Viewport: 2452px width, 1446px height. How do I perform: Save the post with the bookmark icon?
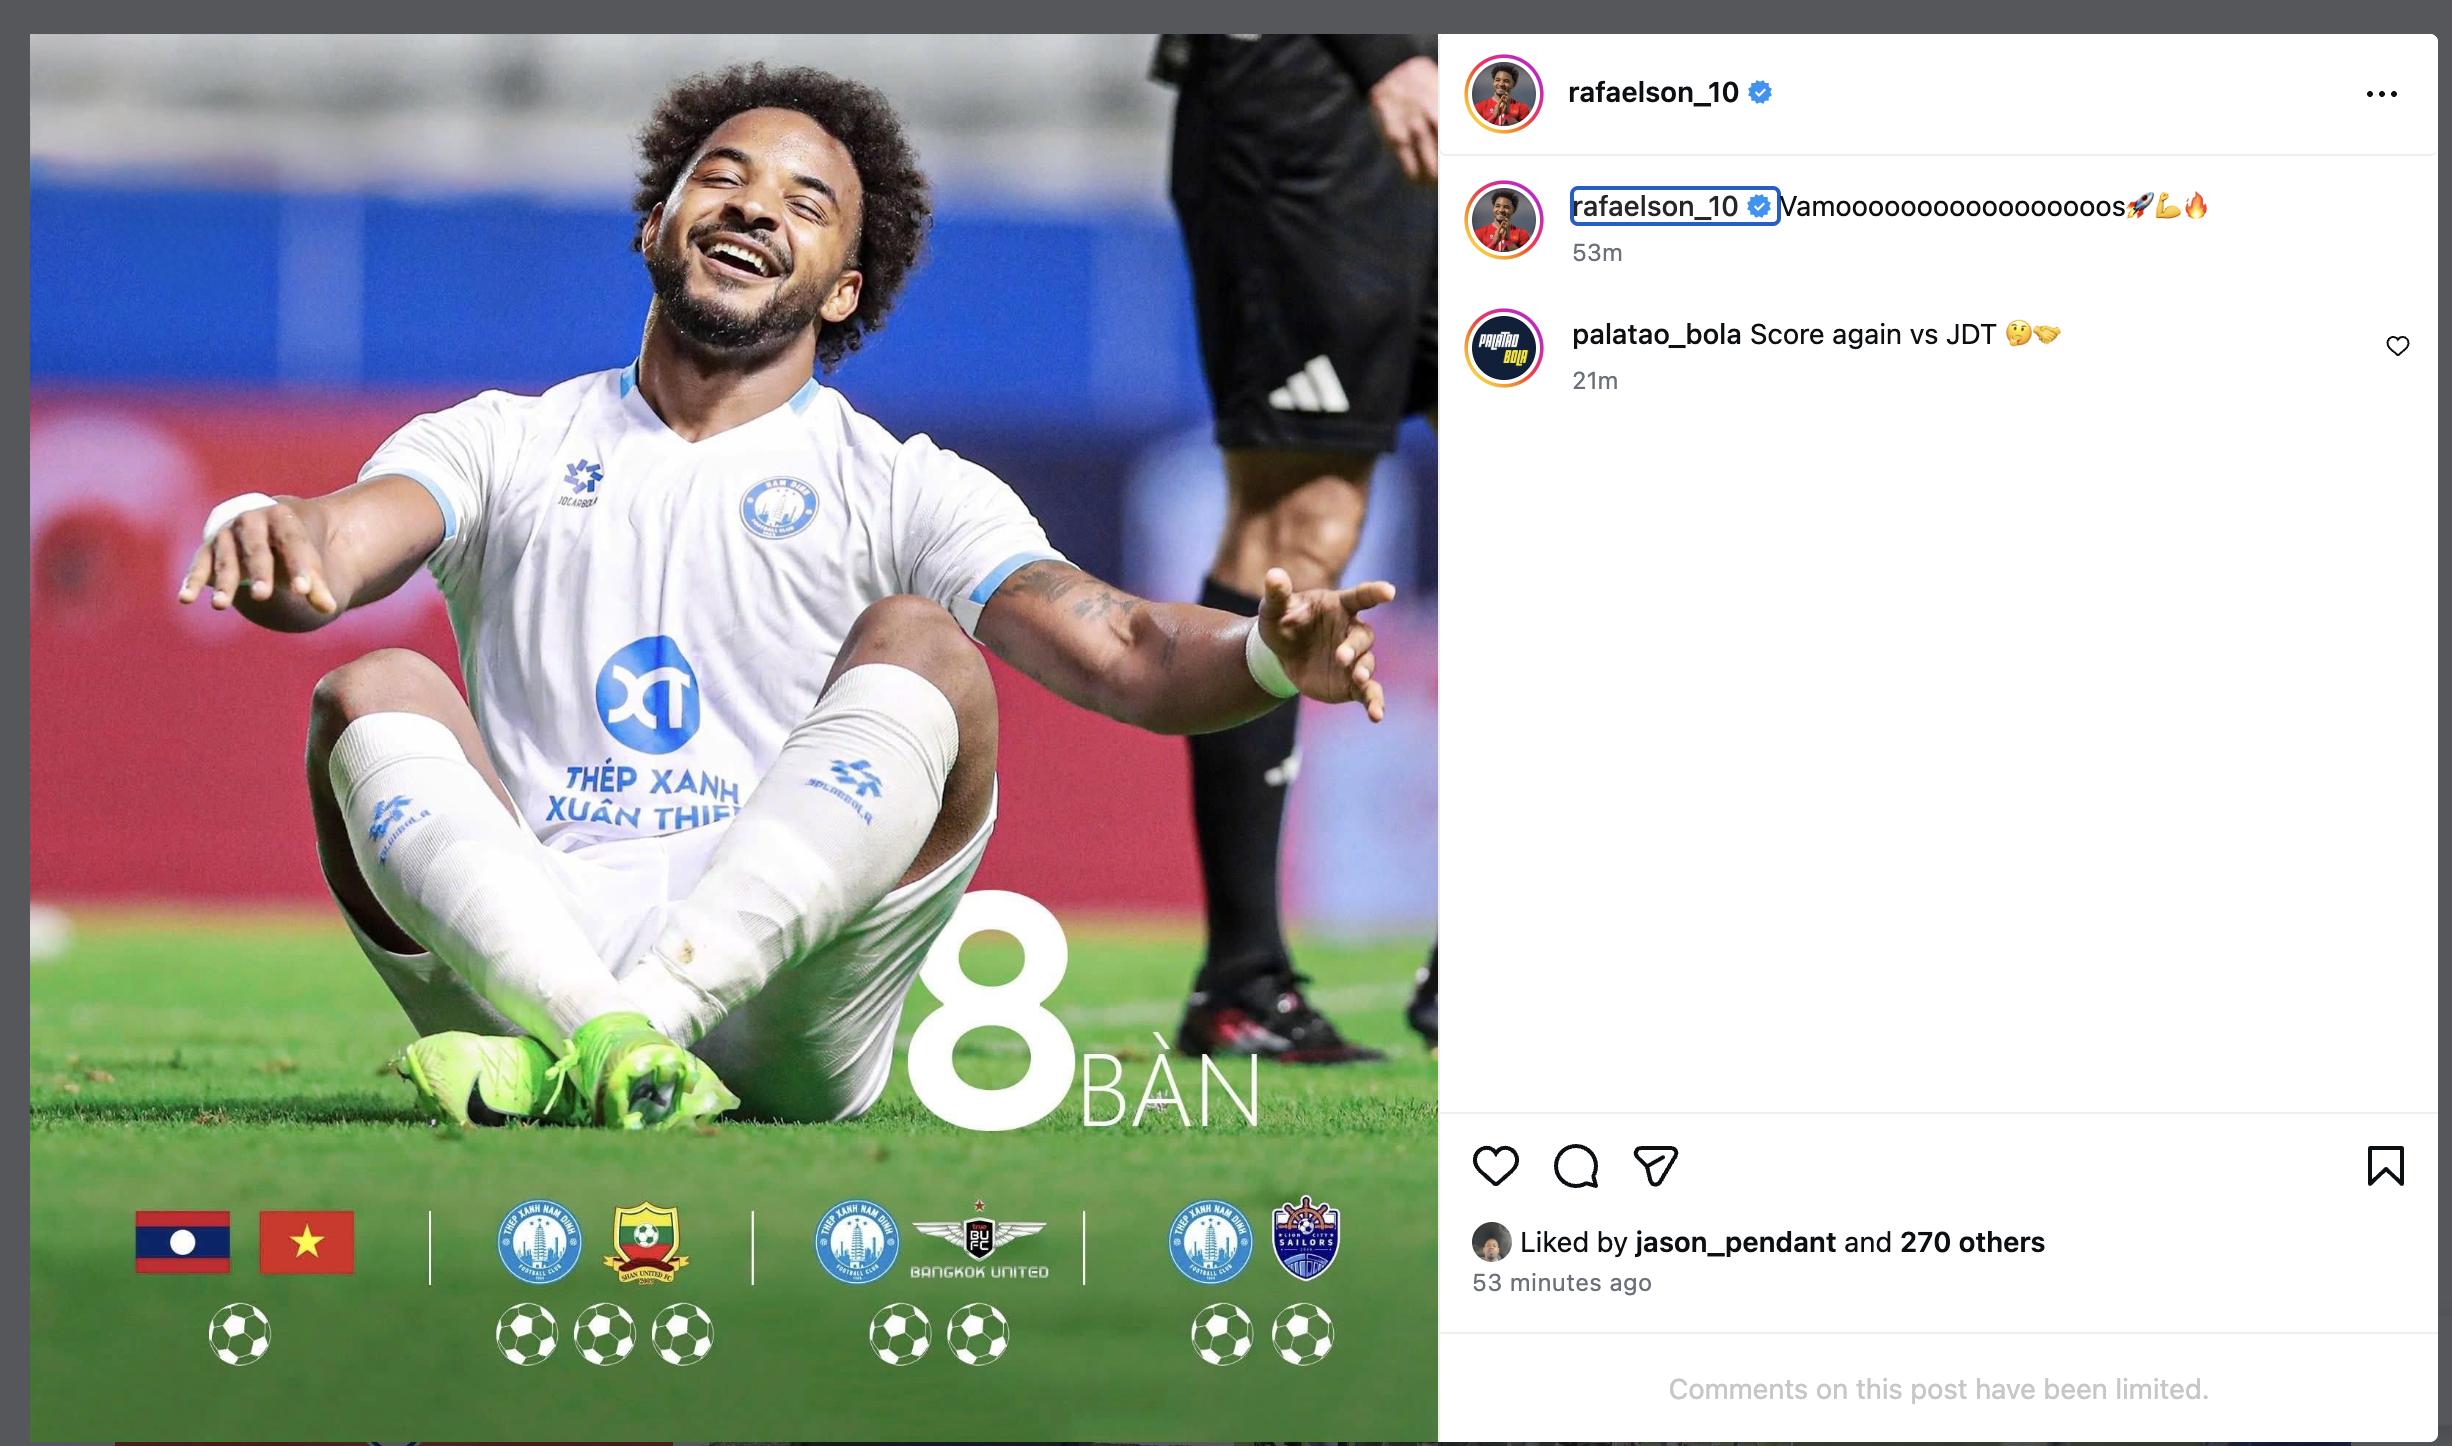click(2385, 1165)
